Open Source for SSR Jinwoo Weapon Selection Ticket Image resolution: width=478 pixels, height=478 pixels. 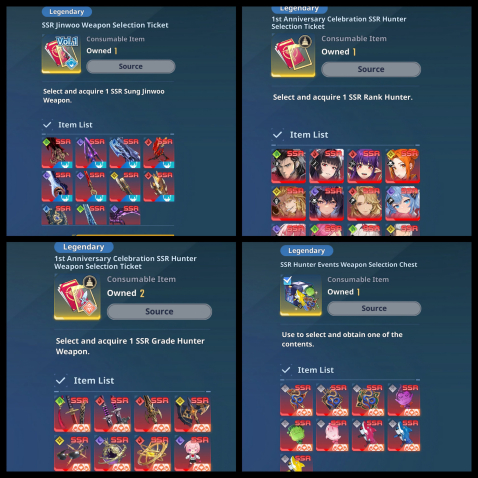131,66
